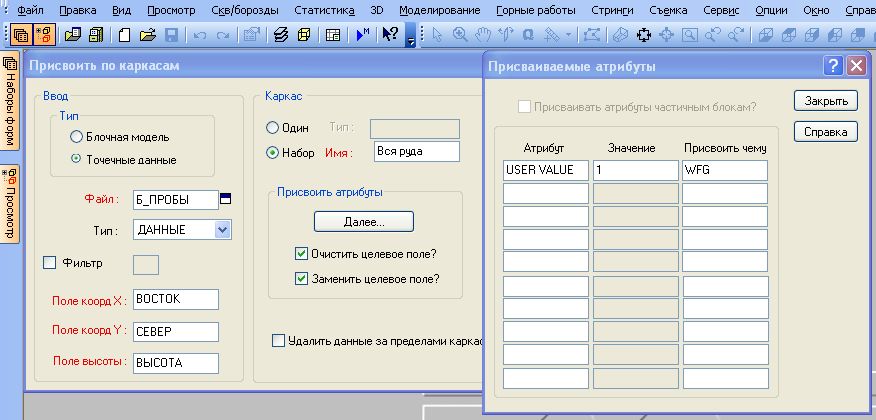Open the table/spreadsheet icon in toolbar
Screen dimensions: 876x420
pyautogui.click(x=333, y=35)
